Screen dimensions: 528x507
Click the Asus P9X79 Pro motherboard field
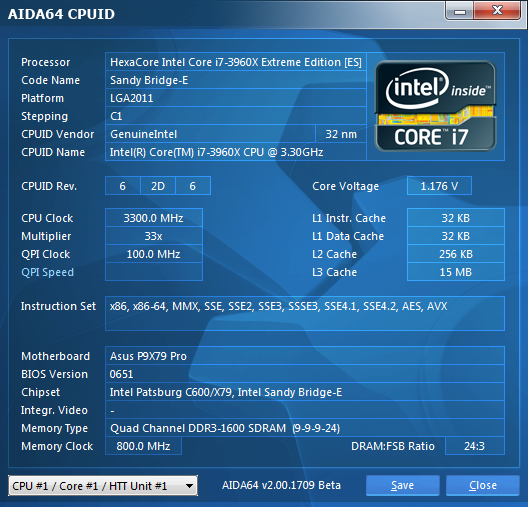[305, 356]
